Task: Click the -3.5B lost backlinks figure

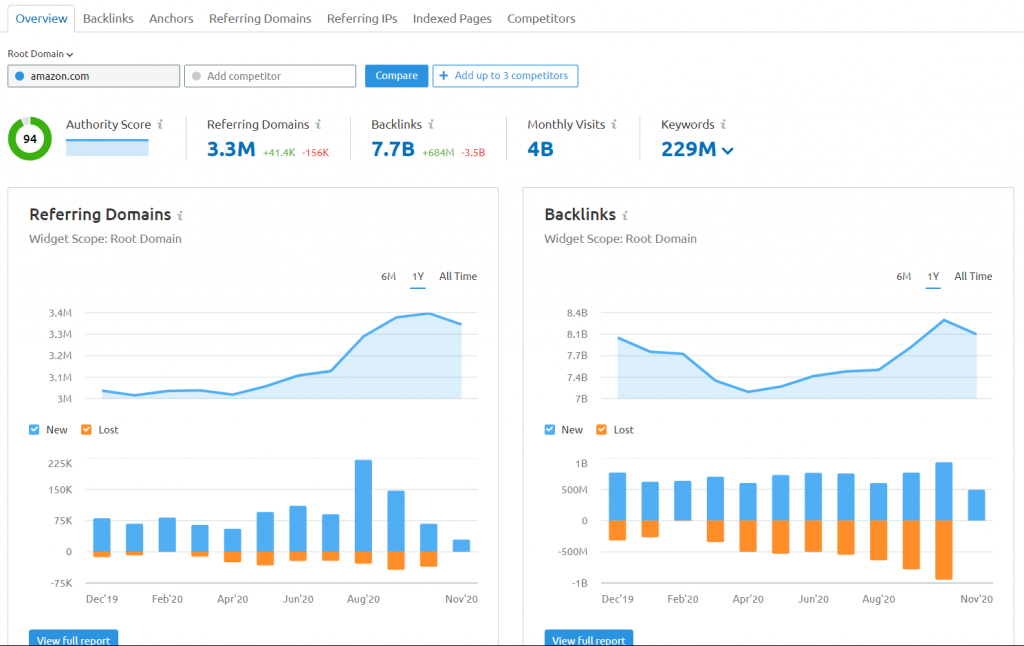Action: tap(473, 153)
